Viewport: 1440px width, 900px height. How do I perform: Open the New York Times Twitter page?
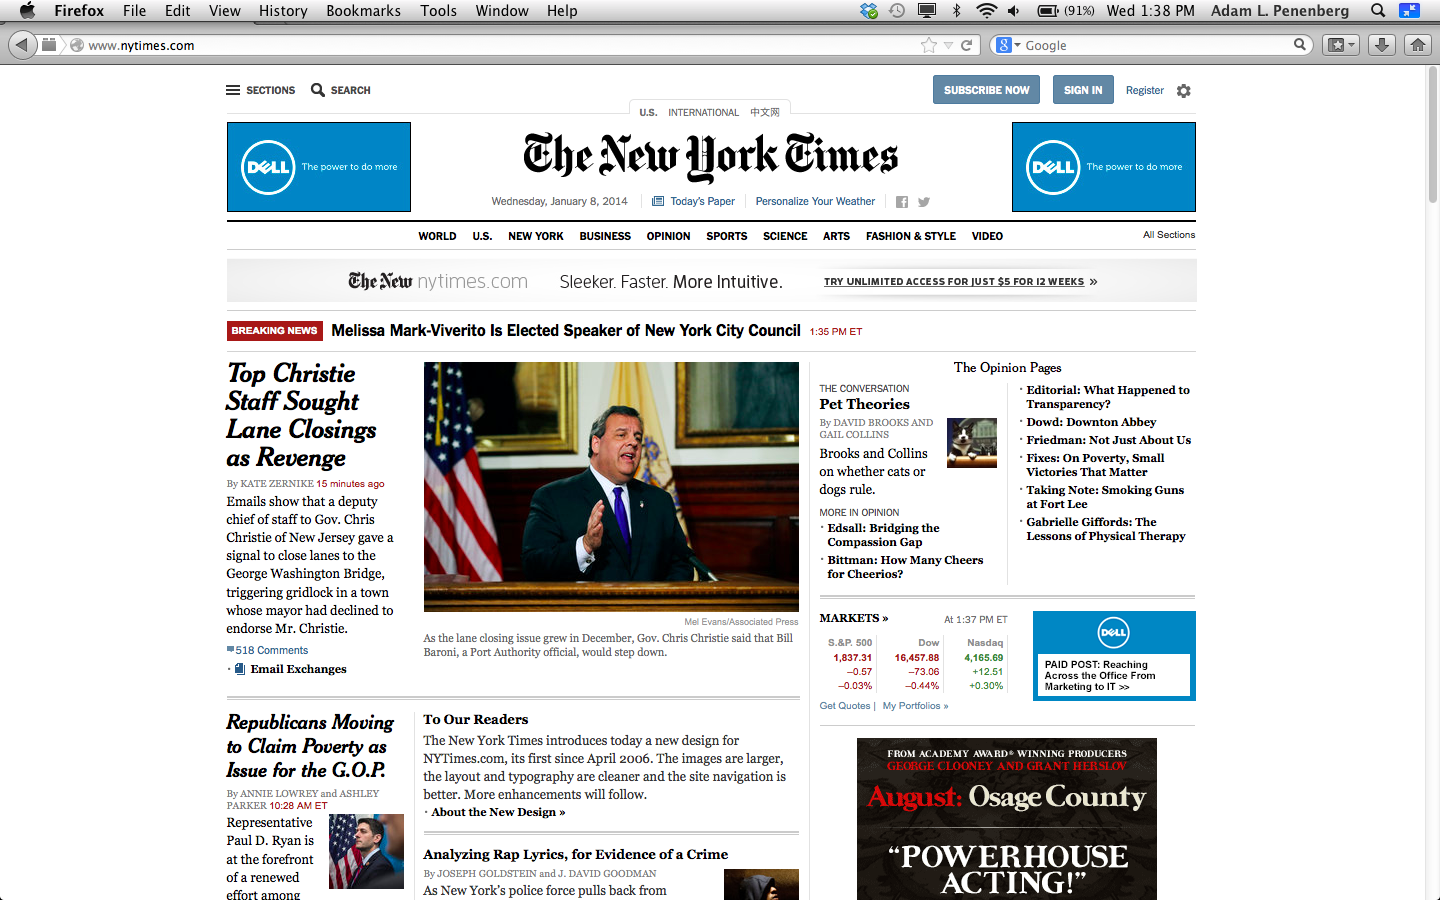[x=924, y=202]
